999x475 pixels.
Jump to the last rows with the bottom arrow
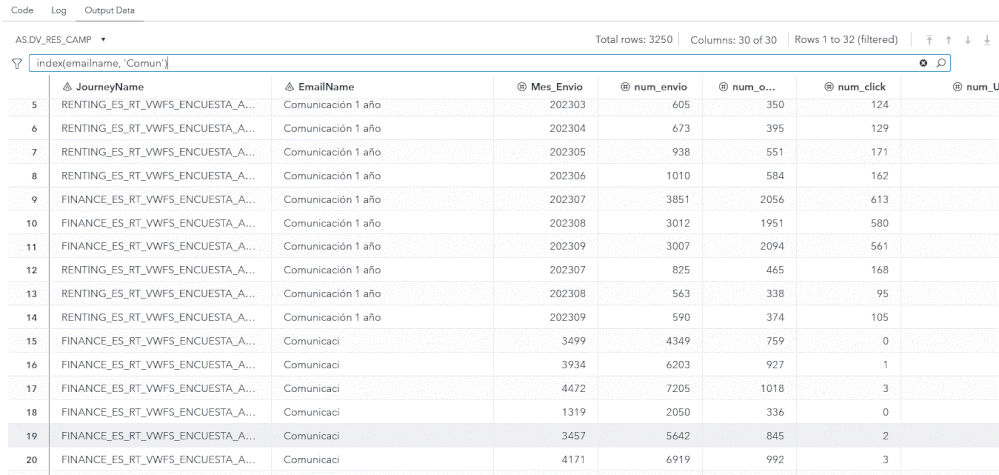point(985,39)
